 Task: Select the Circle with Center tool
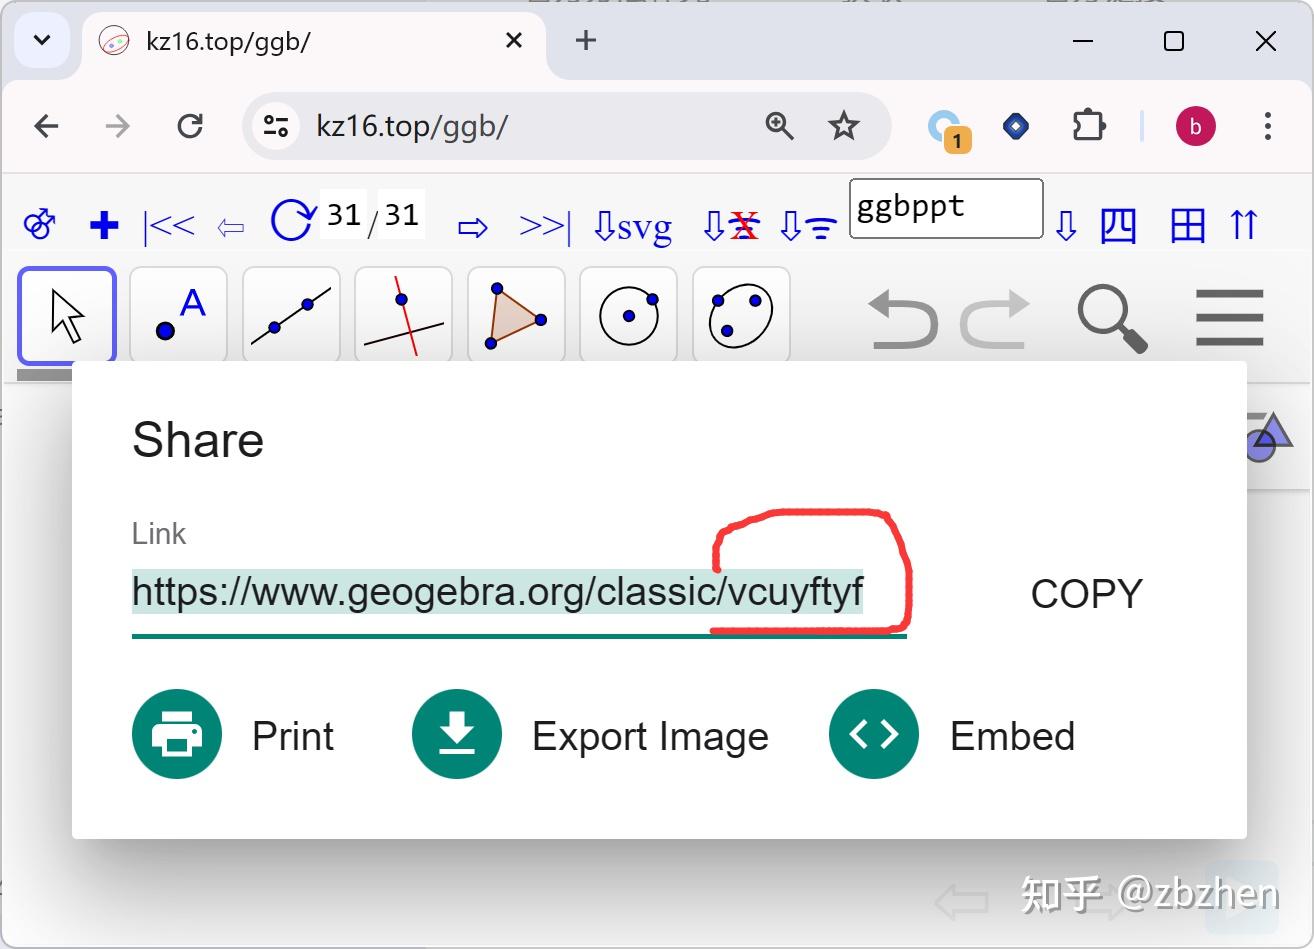tap(628, 313)
